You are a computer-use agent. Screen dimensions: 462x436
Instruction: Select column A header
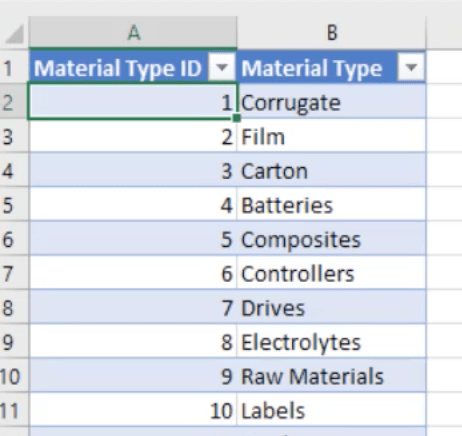pyautogui.click(x=133, y=33)
